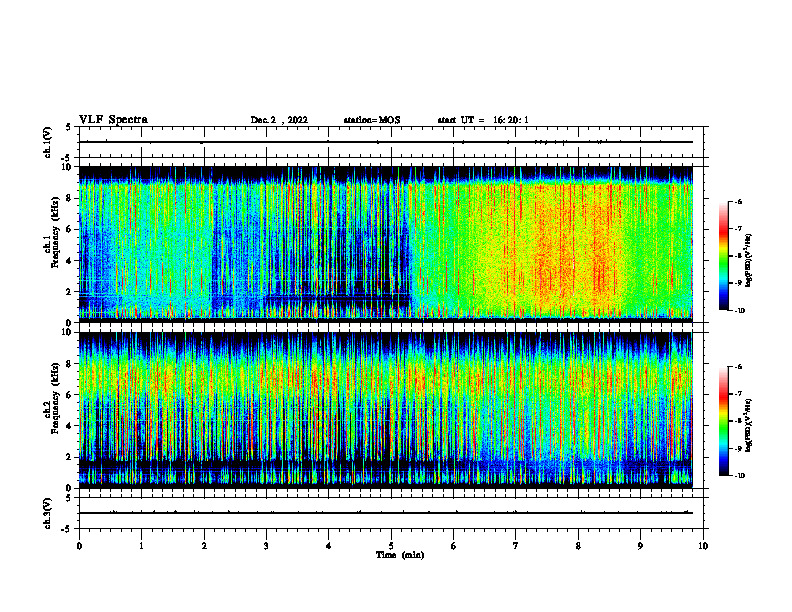Click the ch.1(V) axis label
792x612 pixels.
click(x=48, y=142)
